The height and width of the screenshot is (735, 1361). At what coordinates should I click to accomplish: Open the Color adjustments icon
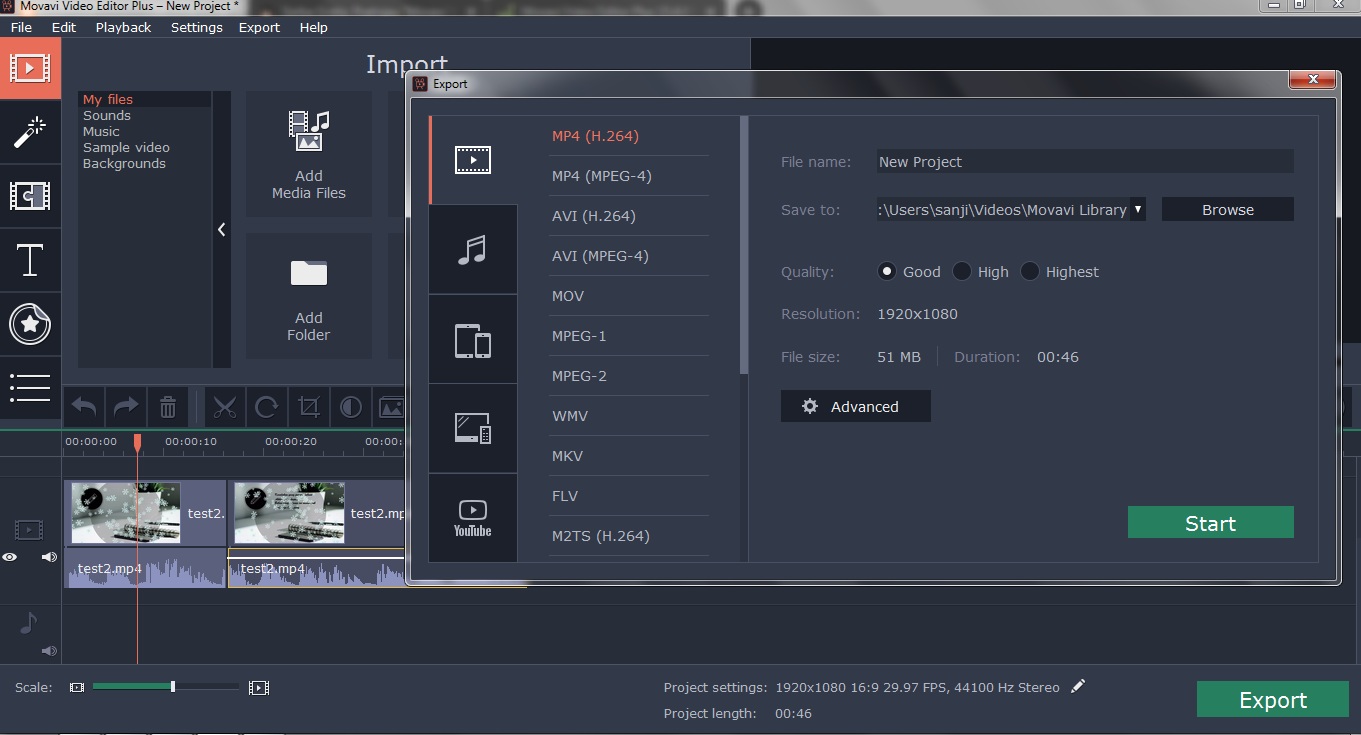click(350, 407)
